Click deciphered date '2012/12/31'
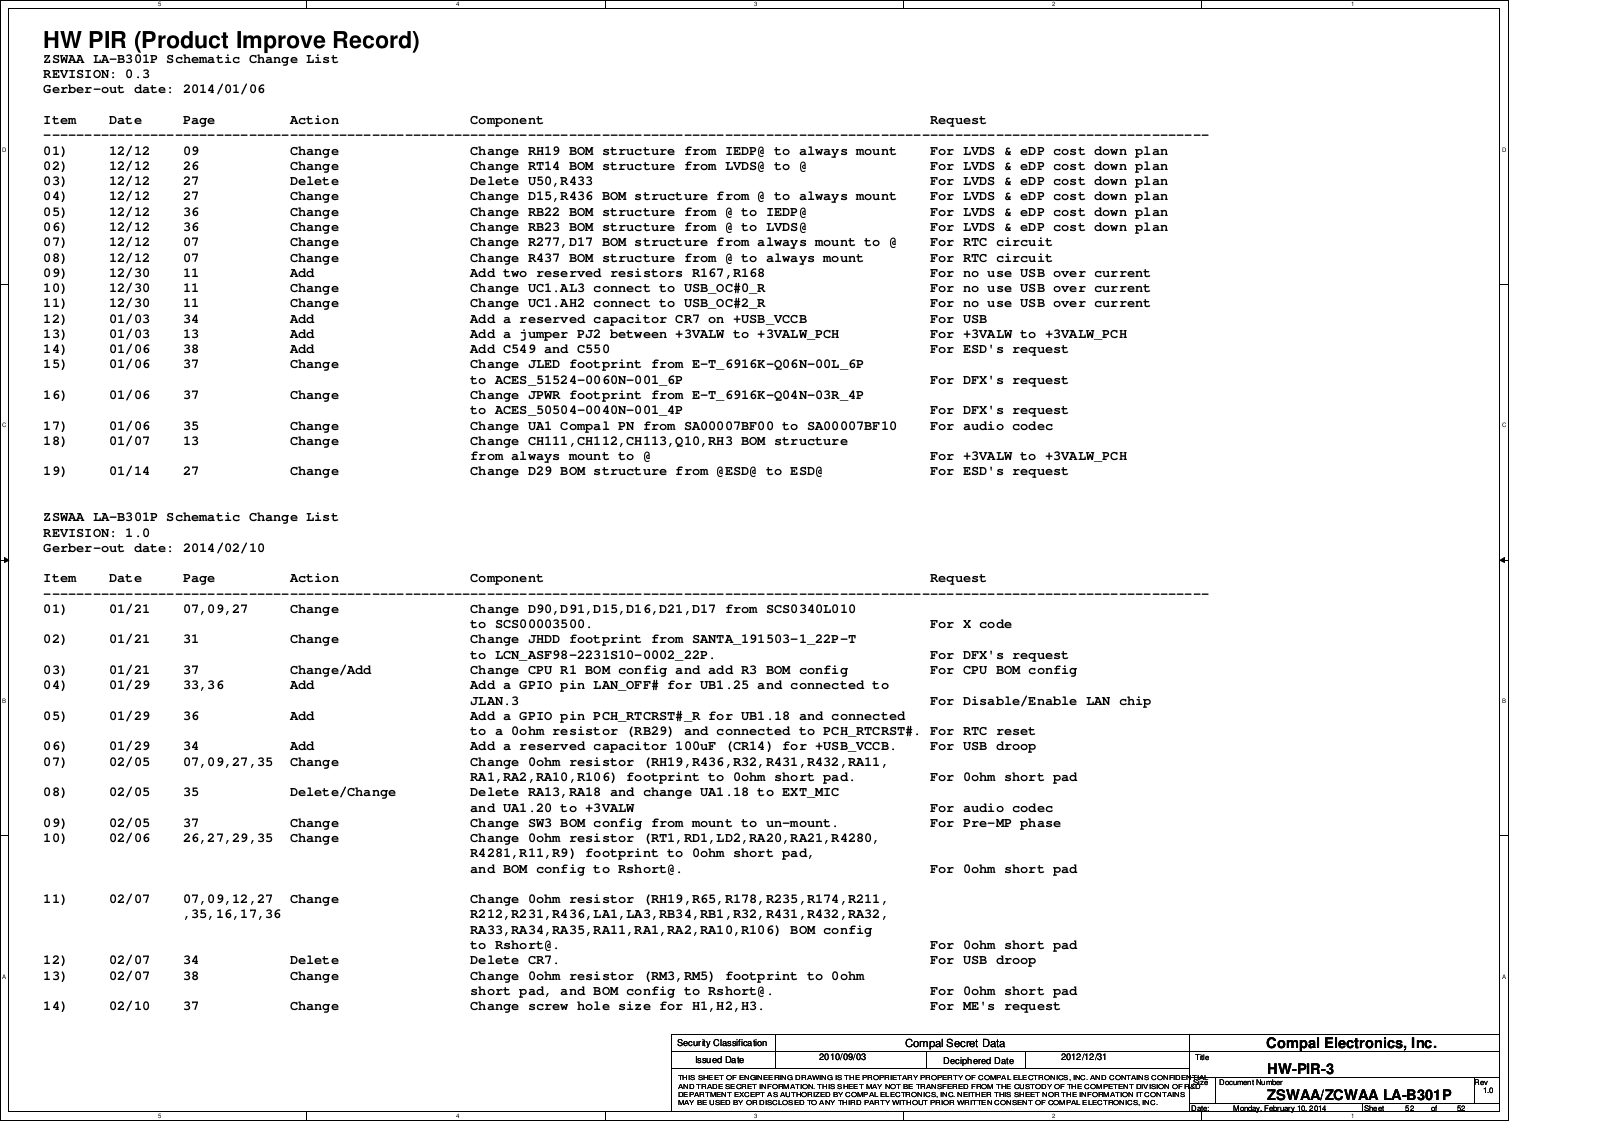The width and height of the screenshot is (1600, 1131). (1083, 1057)
